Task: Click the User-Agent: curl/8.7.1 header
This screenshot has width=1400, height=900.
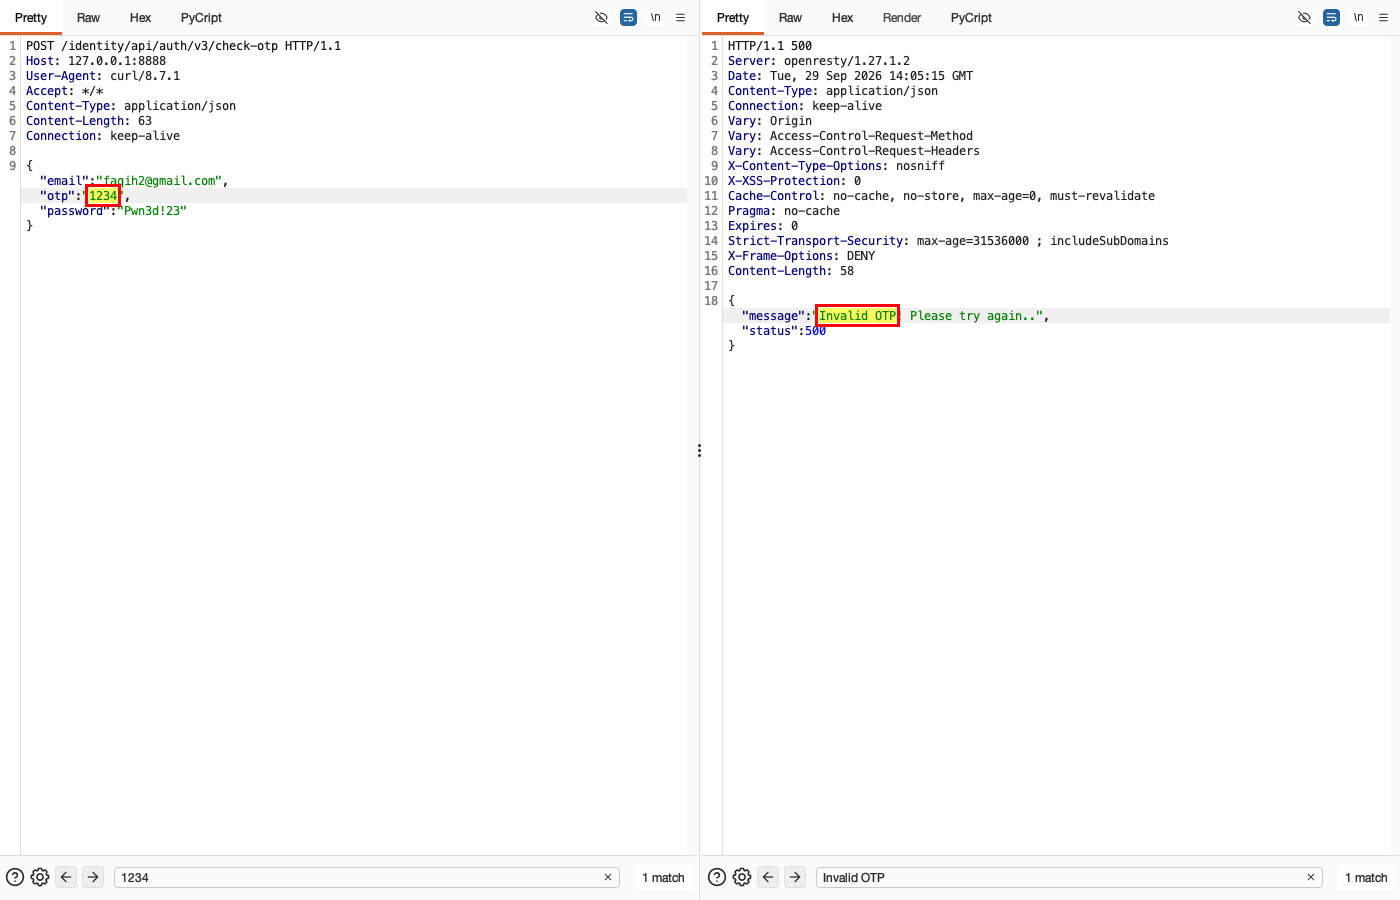Action: [x=103, y=76]
